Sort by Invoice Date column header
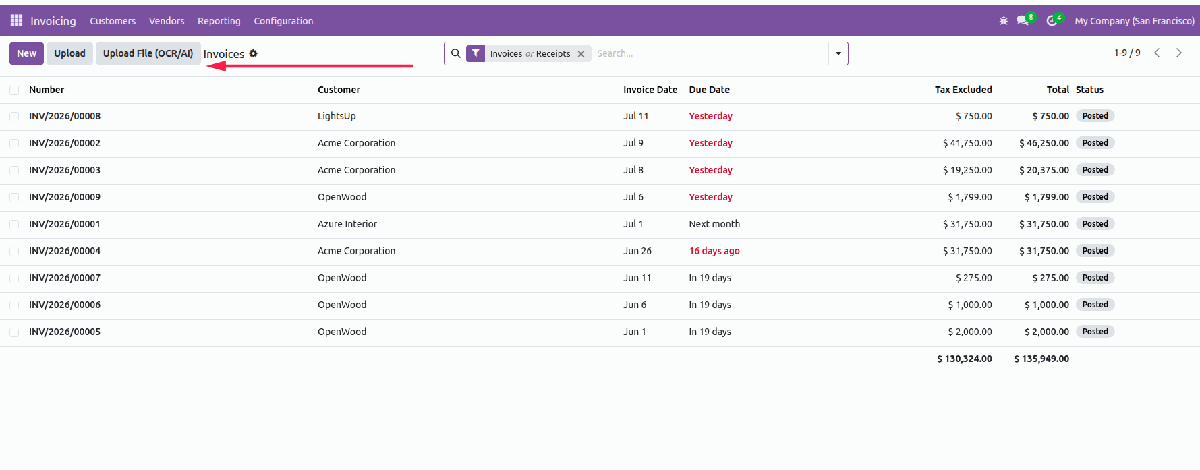The width and height of the screenshot is (1200, 470). pos(650,90)
